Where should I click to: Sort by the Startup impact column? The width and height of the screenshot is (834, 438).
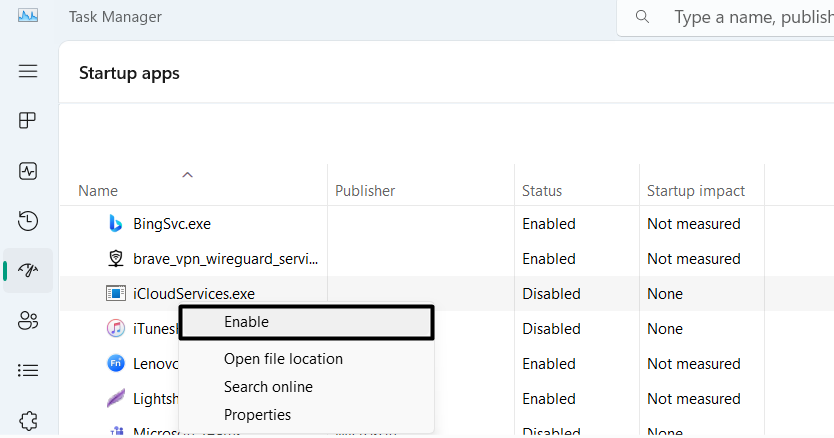tap(696, 191)
